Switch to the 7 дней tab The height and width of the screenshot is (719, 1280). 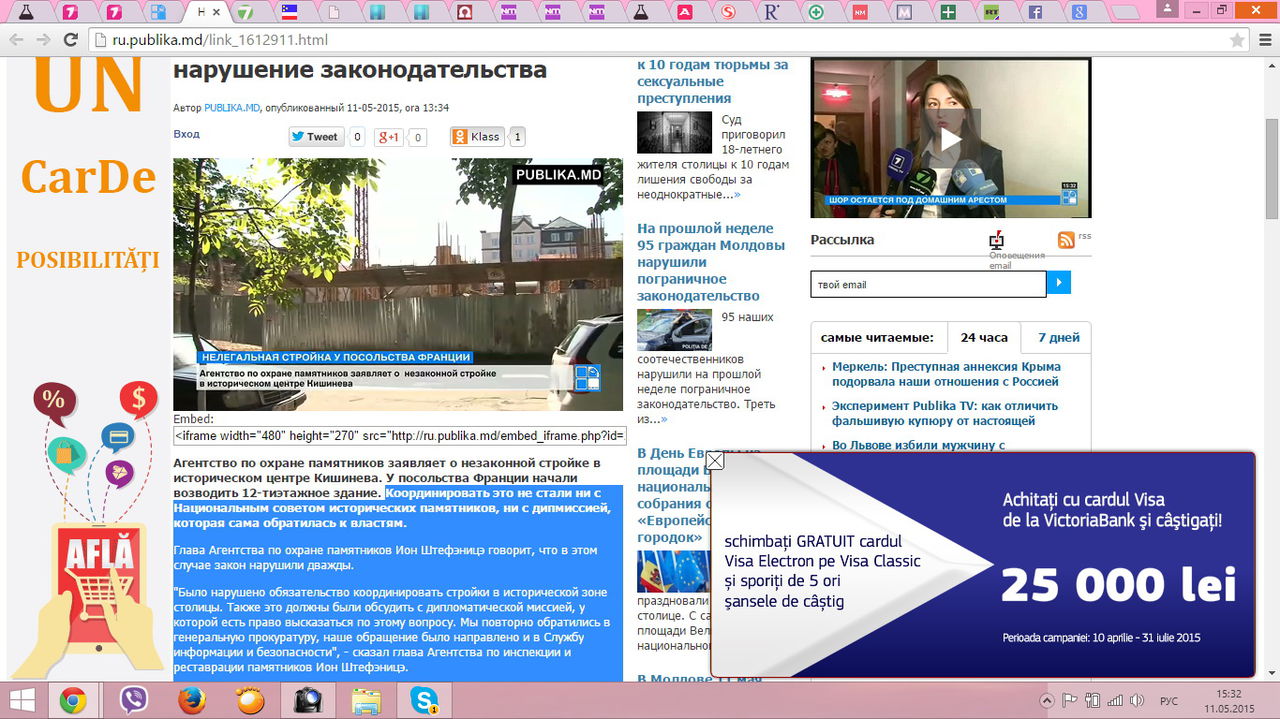[x=1058, y=337]
